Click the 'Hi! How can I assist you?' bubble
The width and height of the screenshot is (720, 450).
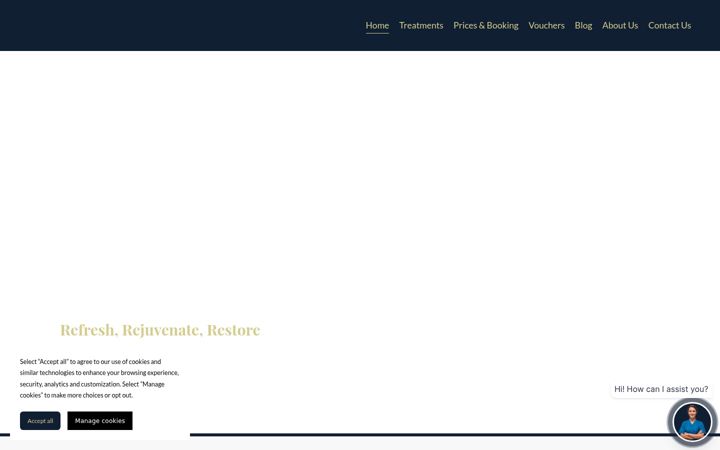[x=661, y=389]
